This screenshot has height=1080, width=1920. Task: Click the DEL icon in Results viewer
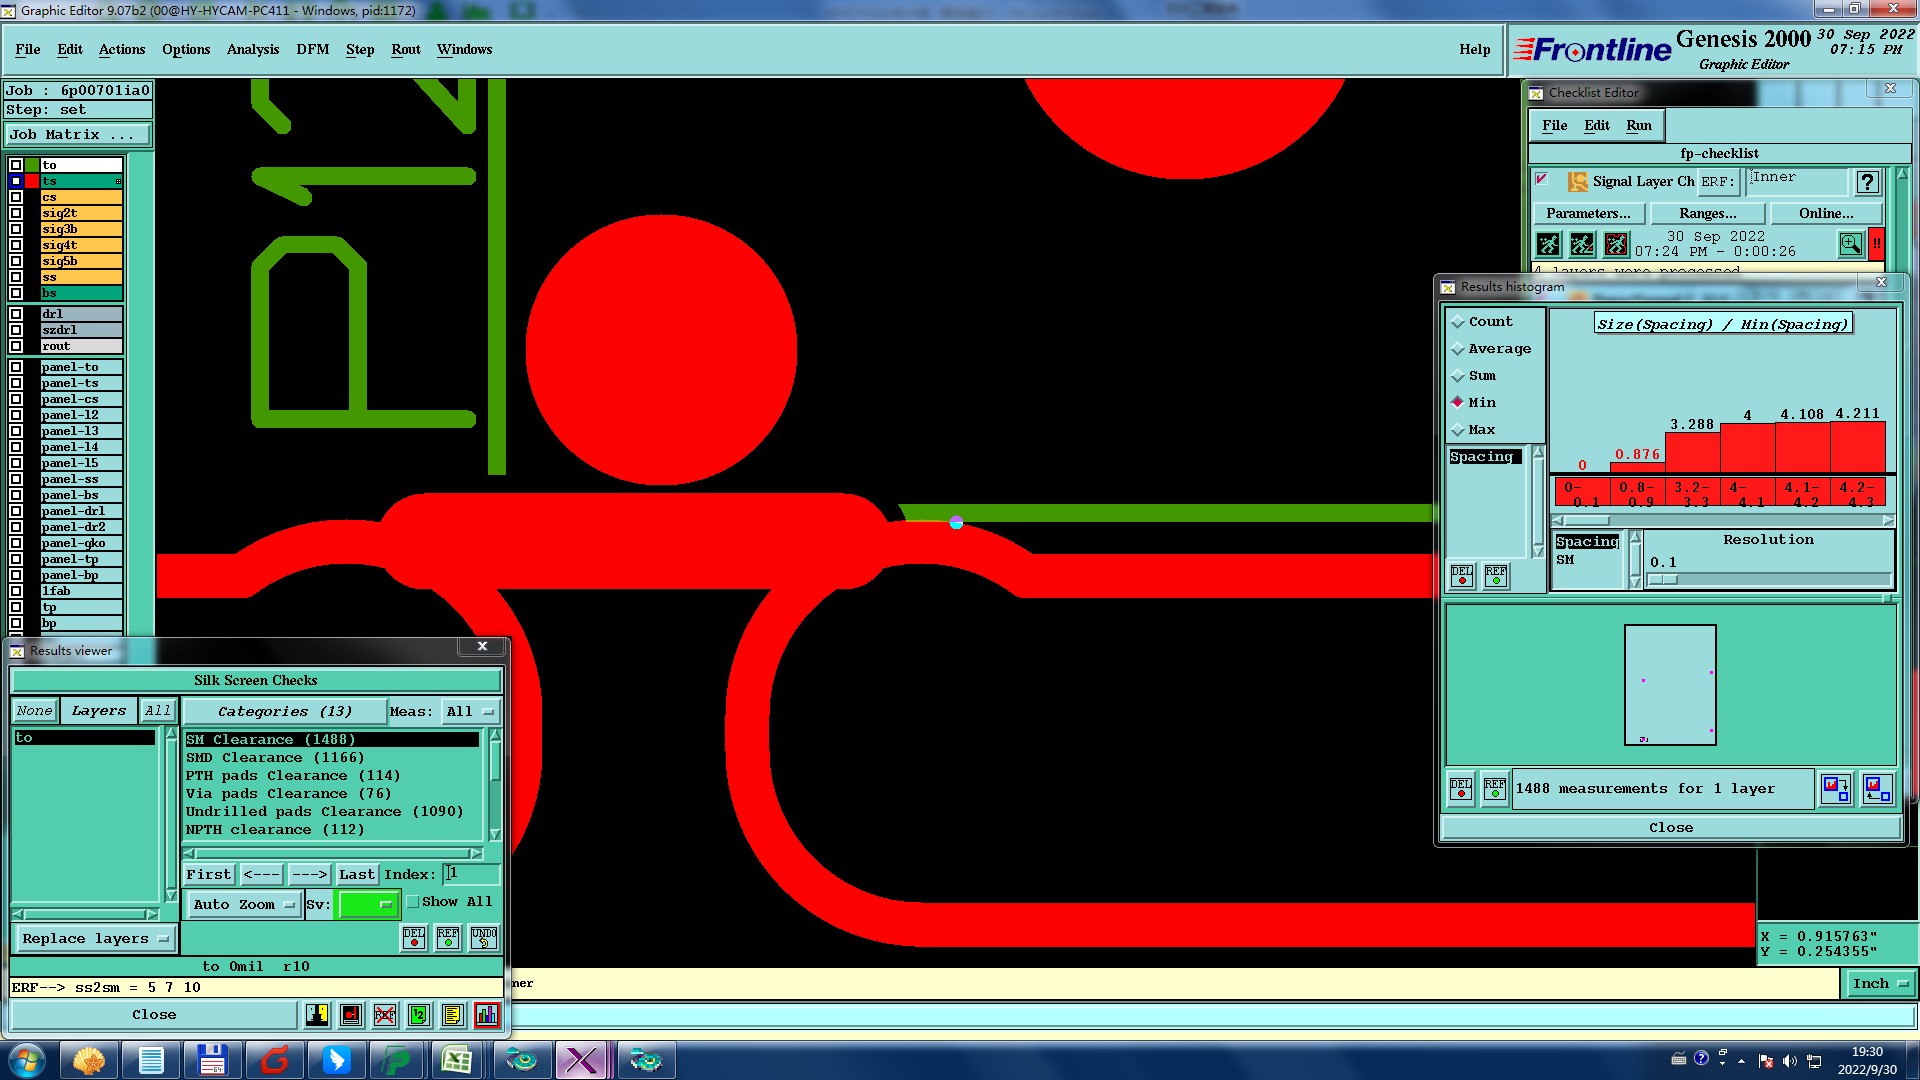[414, 938]
